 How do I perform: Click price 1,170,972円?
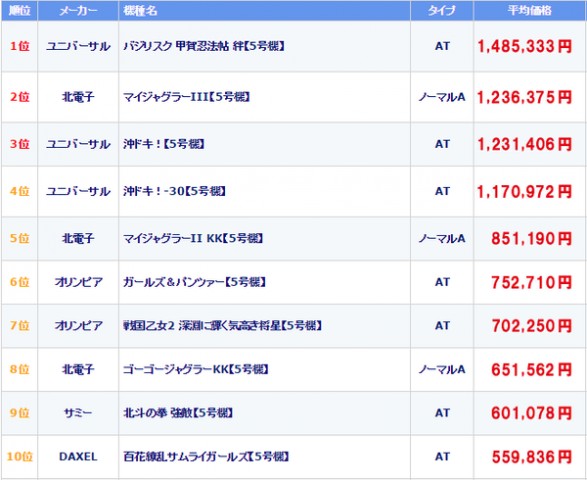coord(525,192)
